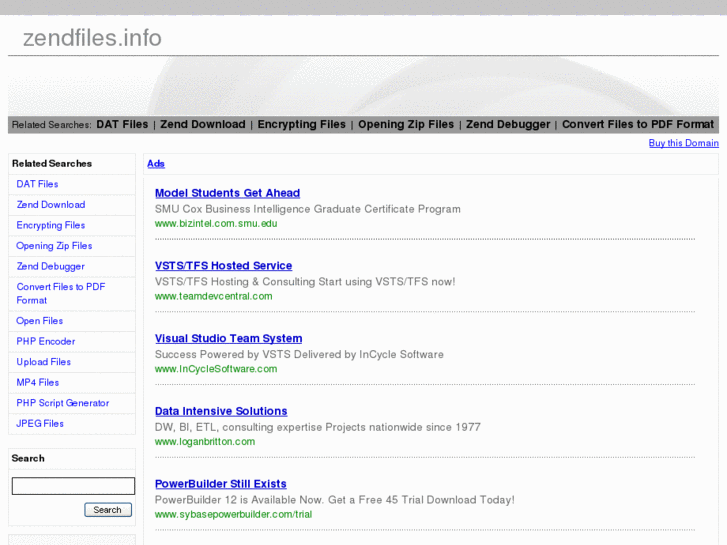The image size is (727, 545).
Task: Select 'Zend Download' in top related searches bar
Action: click(202, 125)
